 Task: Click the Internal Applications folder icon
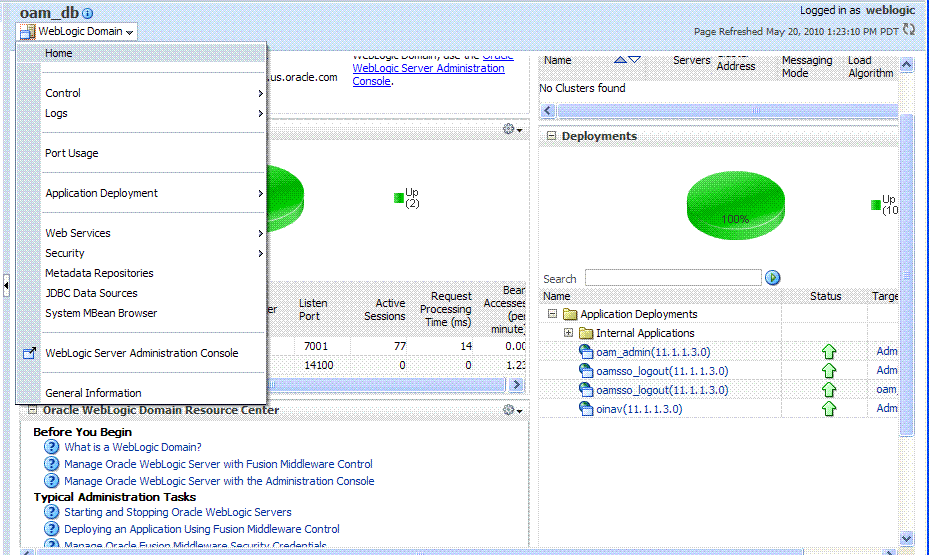click(586, 333)
